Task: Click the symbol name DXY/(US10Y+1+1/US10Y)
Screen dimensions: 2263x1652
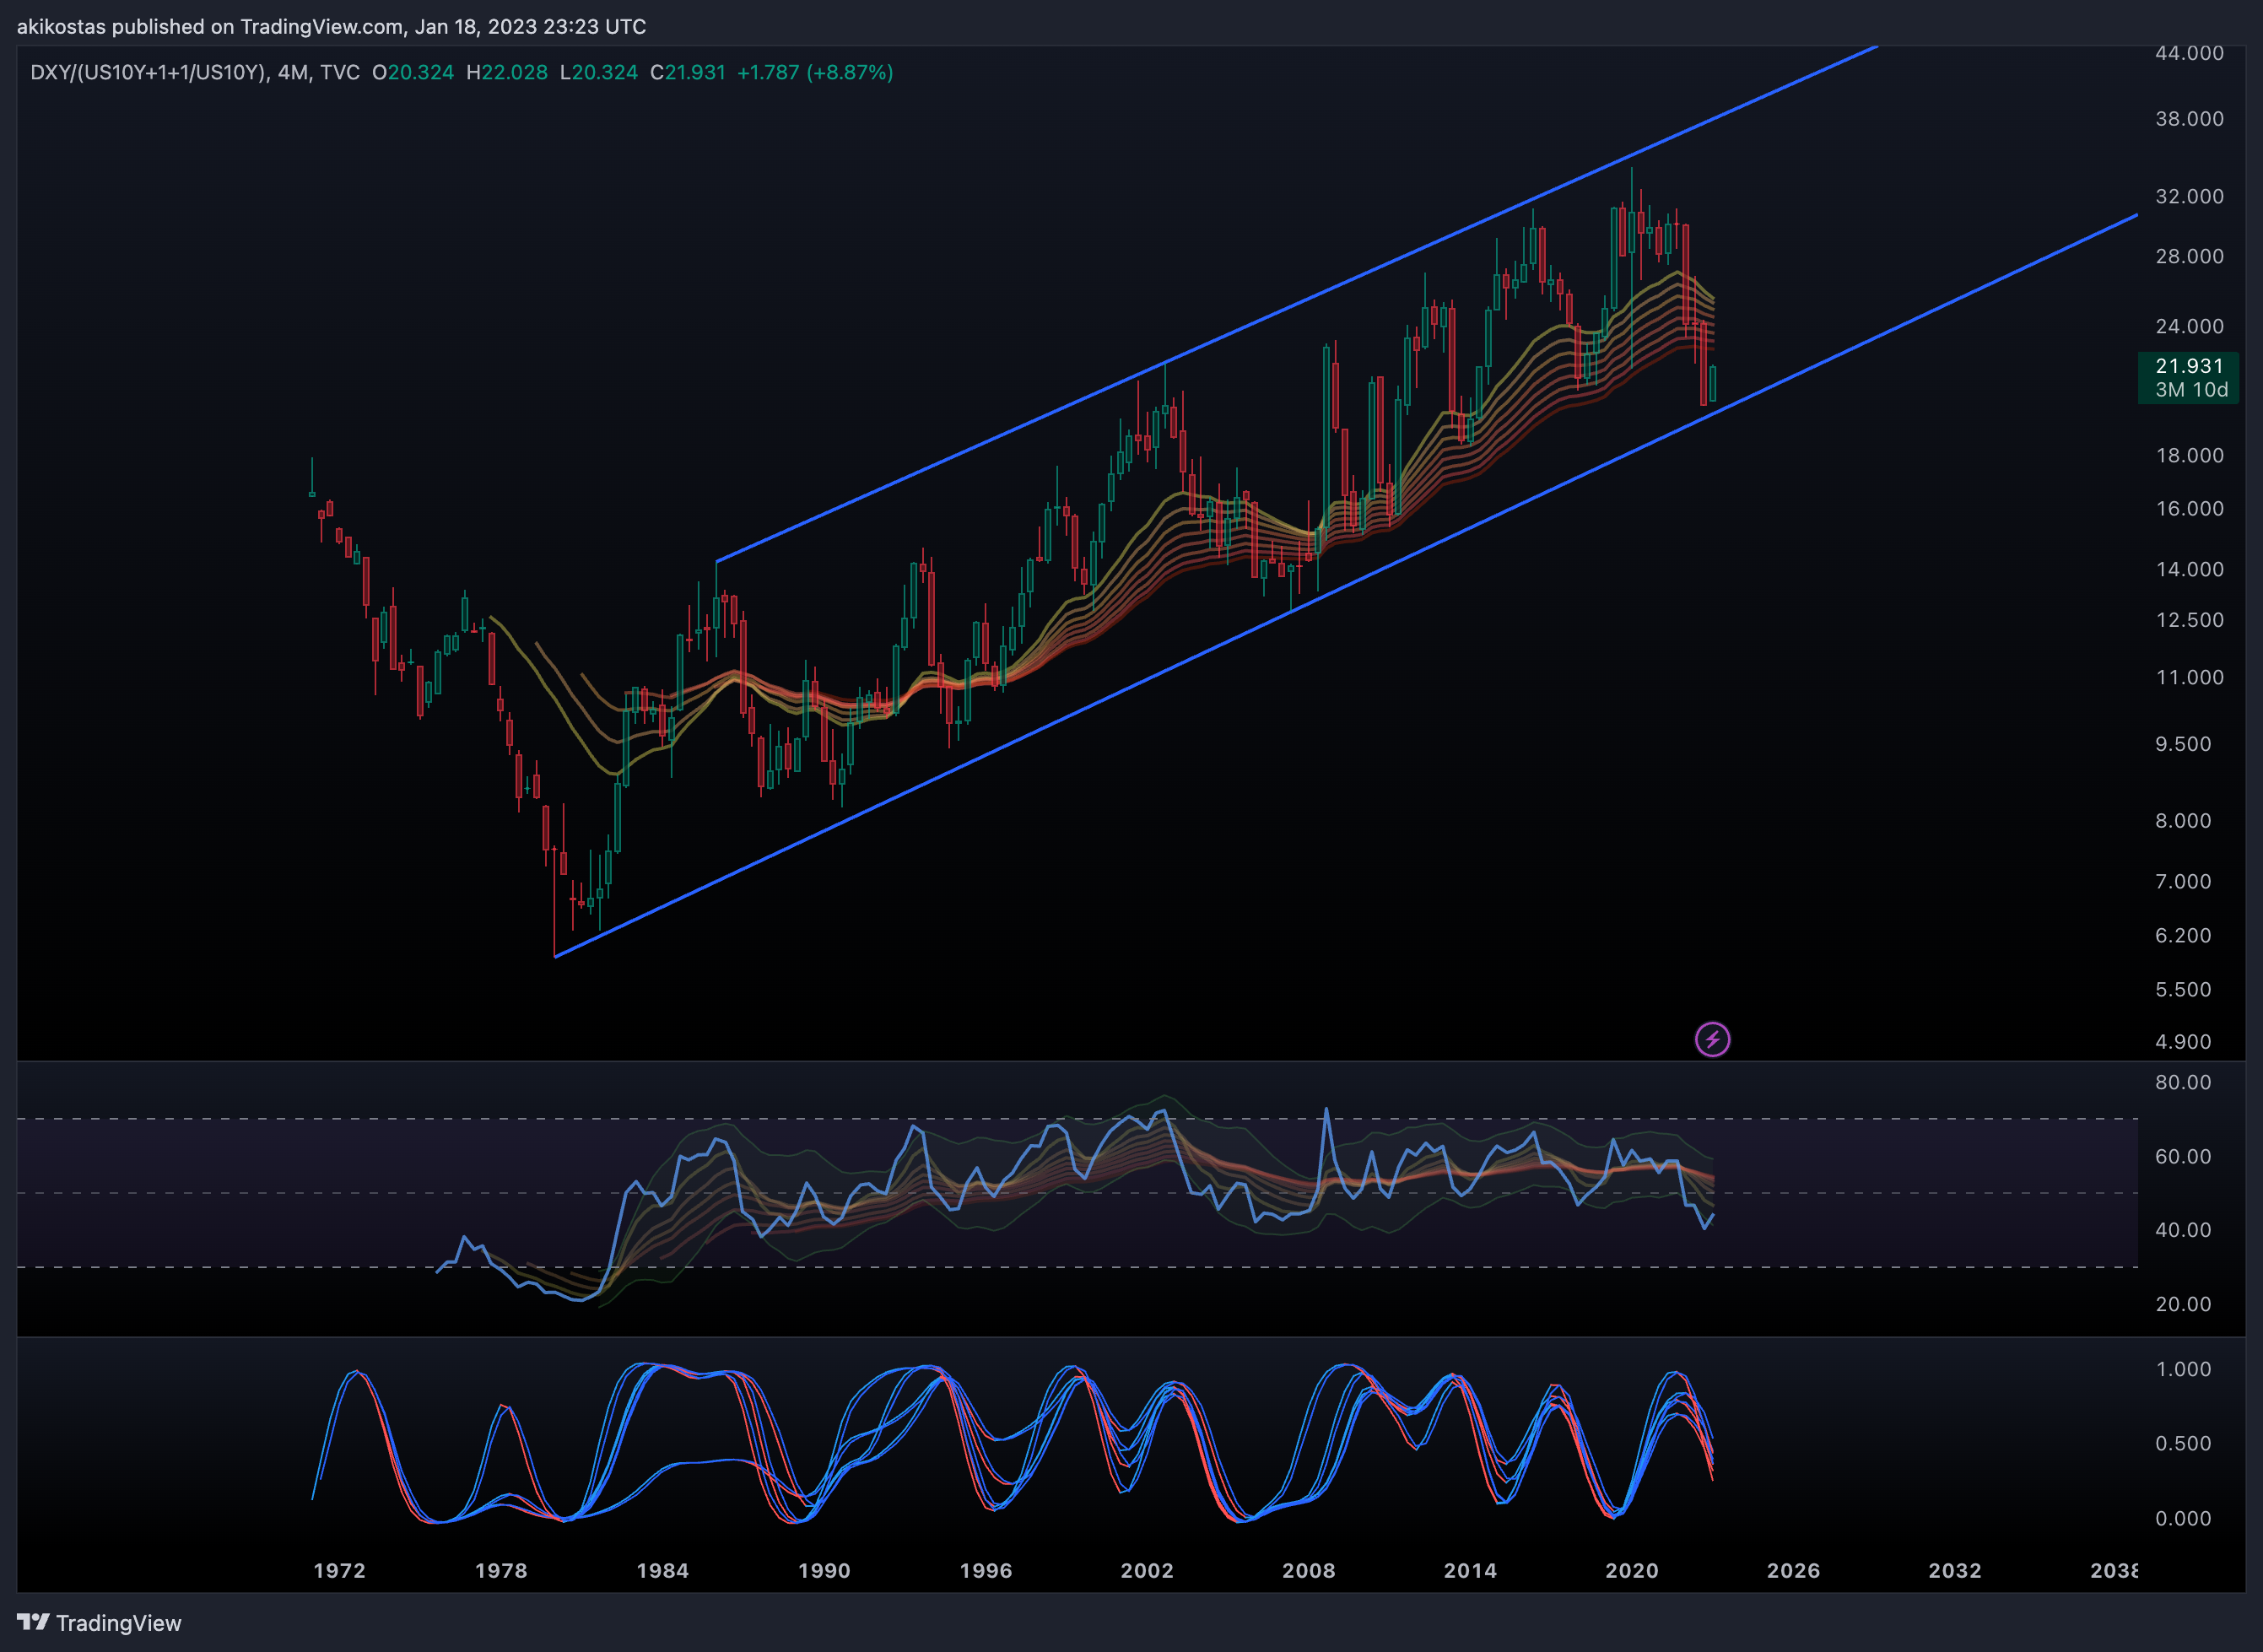Action: 148,73
